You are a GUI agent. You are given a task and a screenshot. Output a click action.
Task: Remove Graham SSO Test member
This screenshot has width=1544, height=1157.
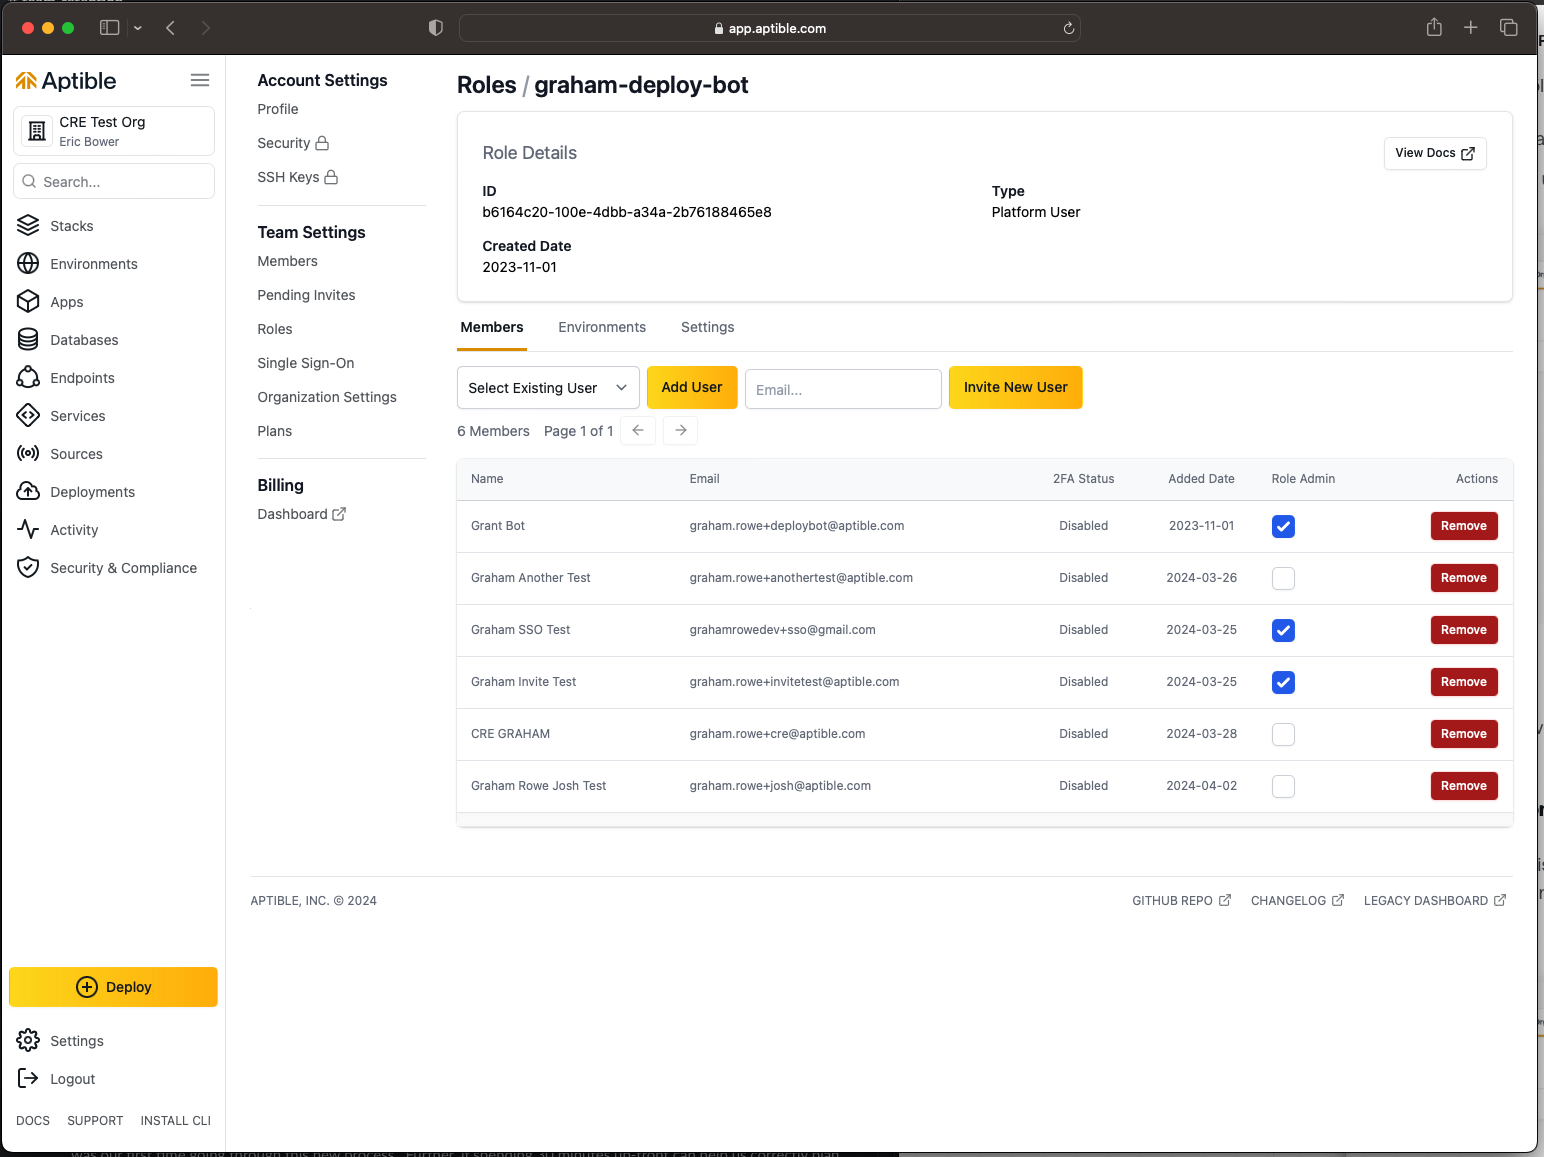tap(1464, 630)
